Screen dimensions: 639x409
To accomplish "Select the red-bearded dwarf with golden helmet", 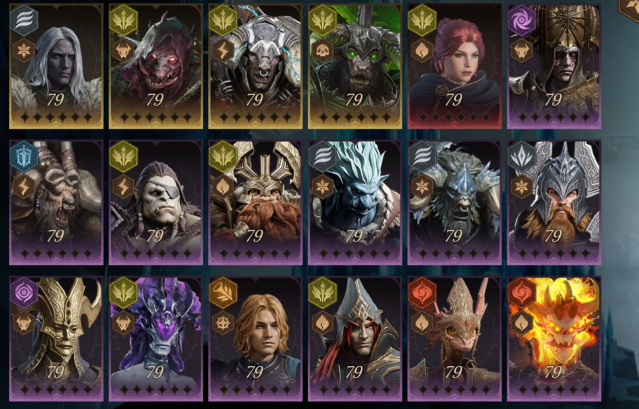I will [255, 202].
